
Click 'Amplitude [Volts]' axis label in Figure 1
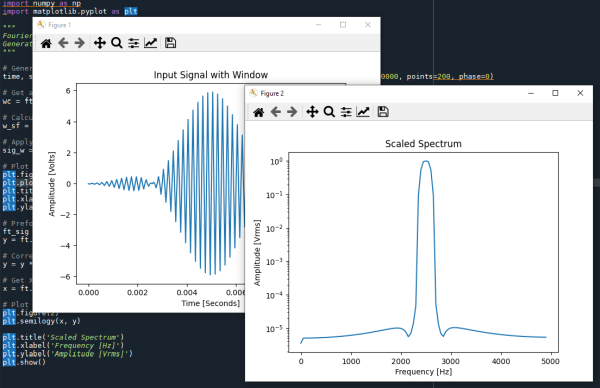pos(52,184)
